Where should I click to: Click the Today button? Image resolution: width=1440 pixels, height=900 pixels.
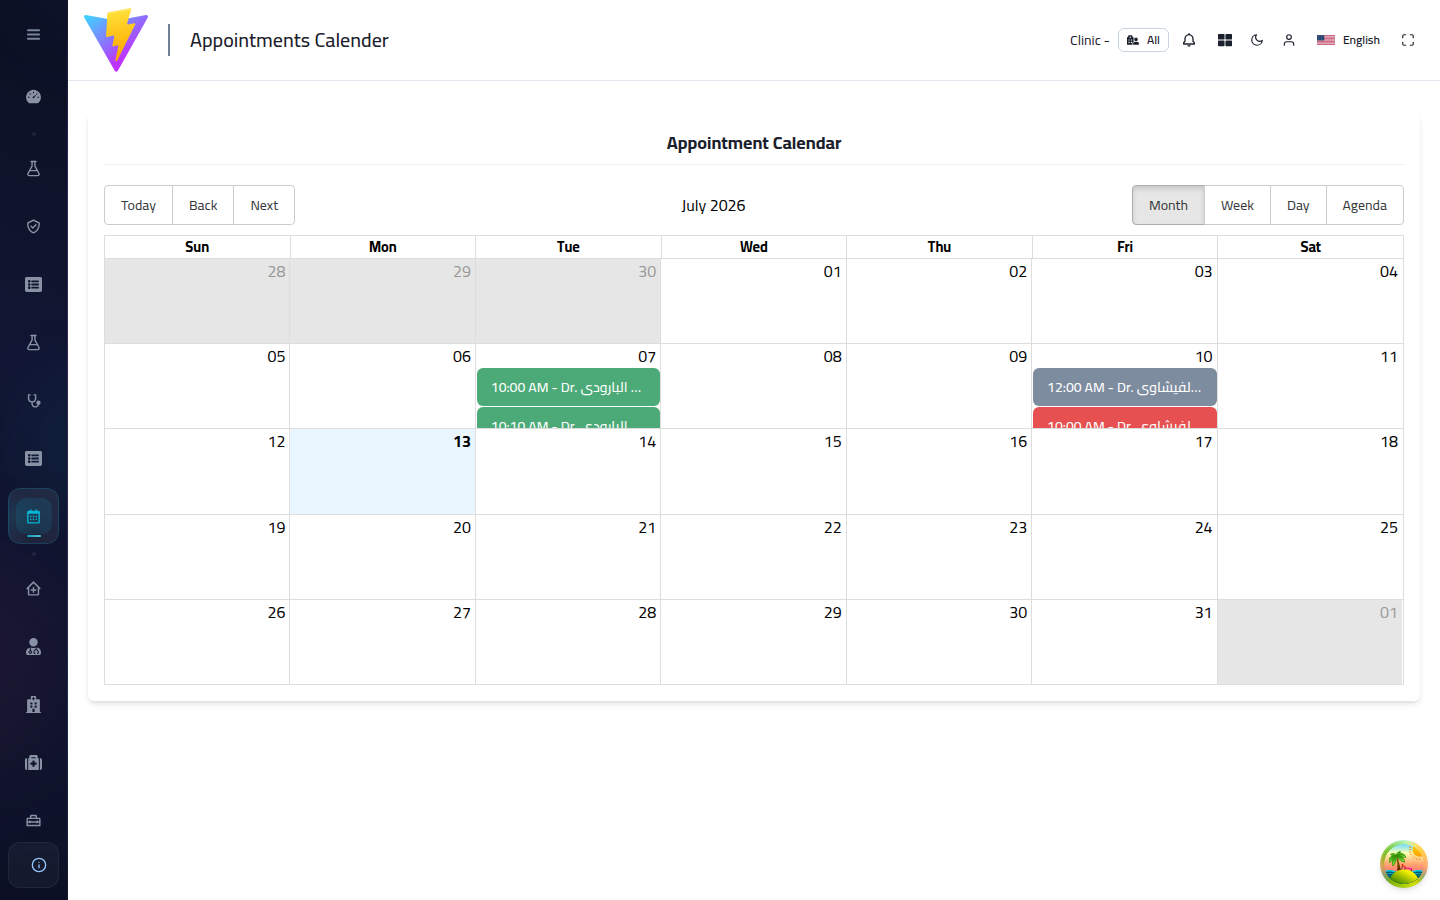point(138,205)
